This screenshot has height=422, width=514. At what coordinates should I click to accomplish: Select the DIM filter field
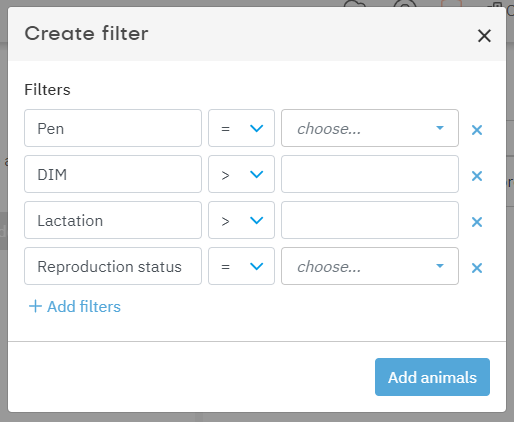113,174
